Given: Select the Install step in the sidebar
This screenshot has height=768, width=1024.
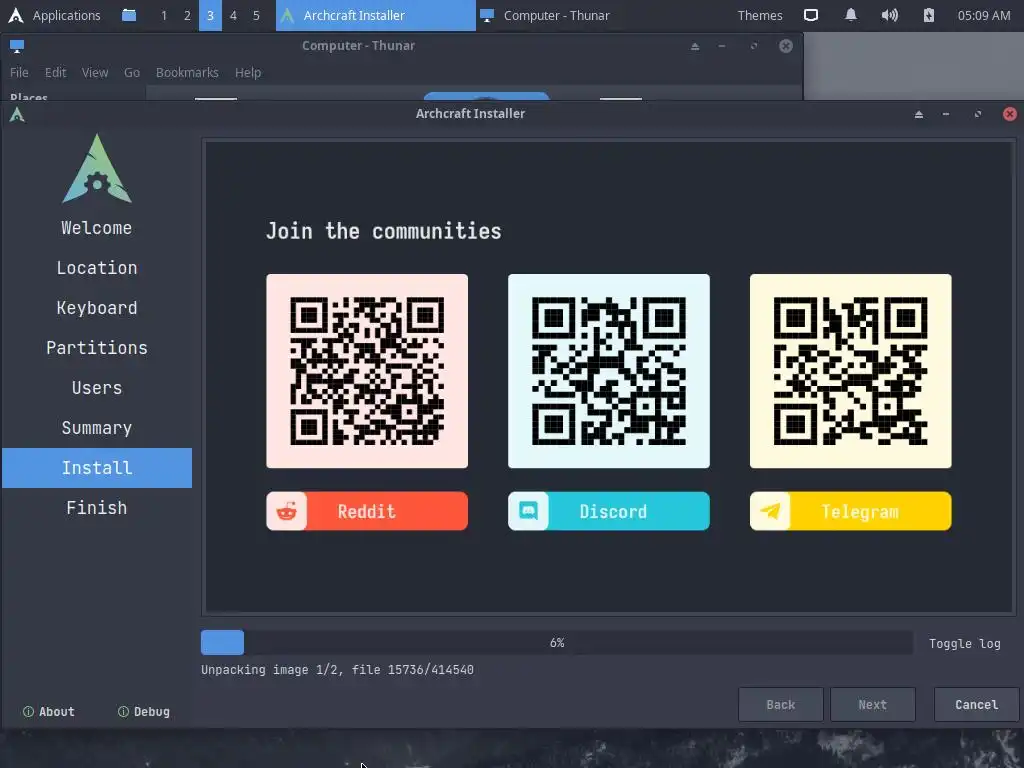Looking at the screenshot, I should [97, 468].
